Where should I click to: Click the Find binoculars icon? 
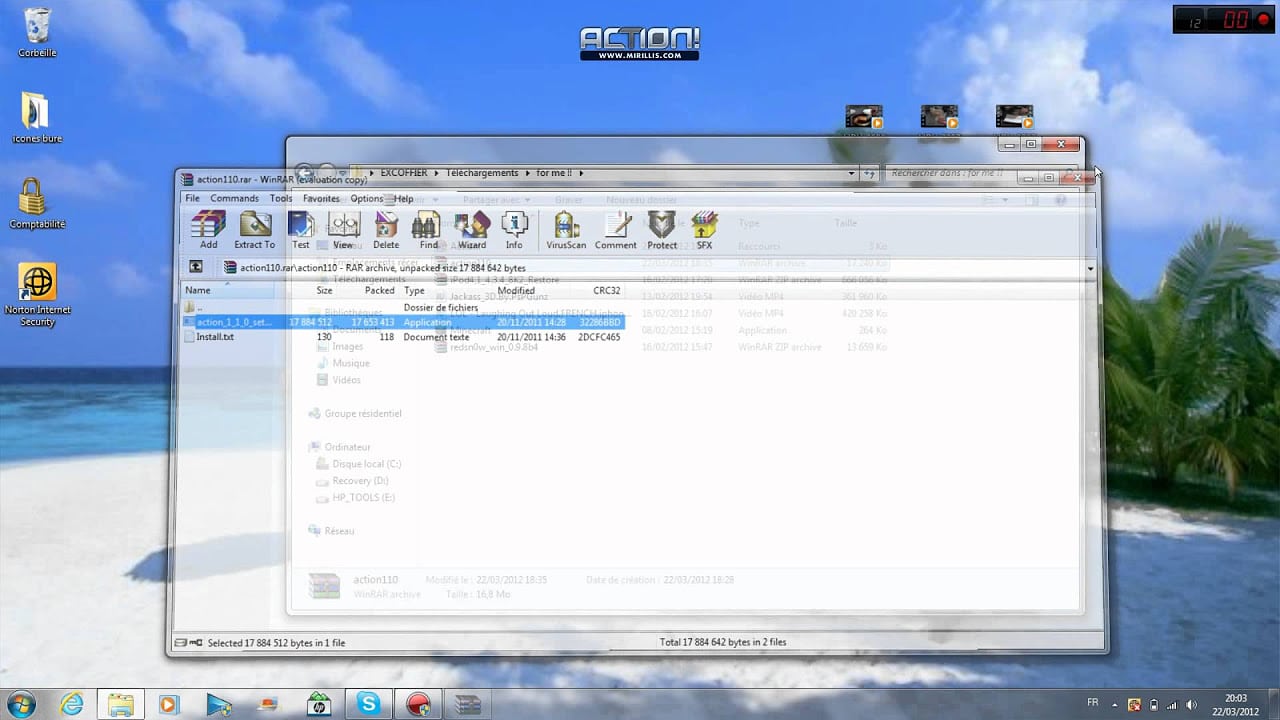coord(428,230)
